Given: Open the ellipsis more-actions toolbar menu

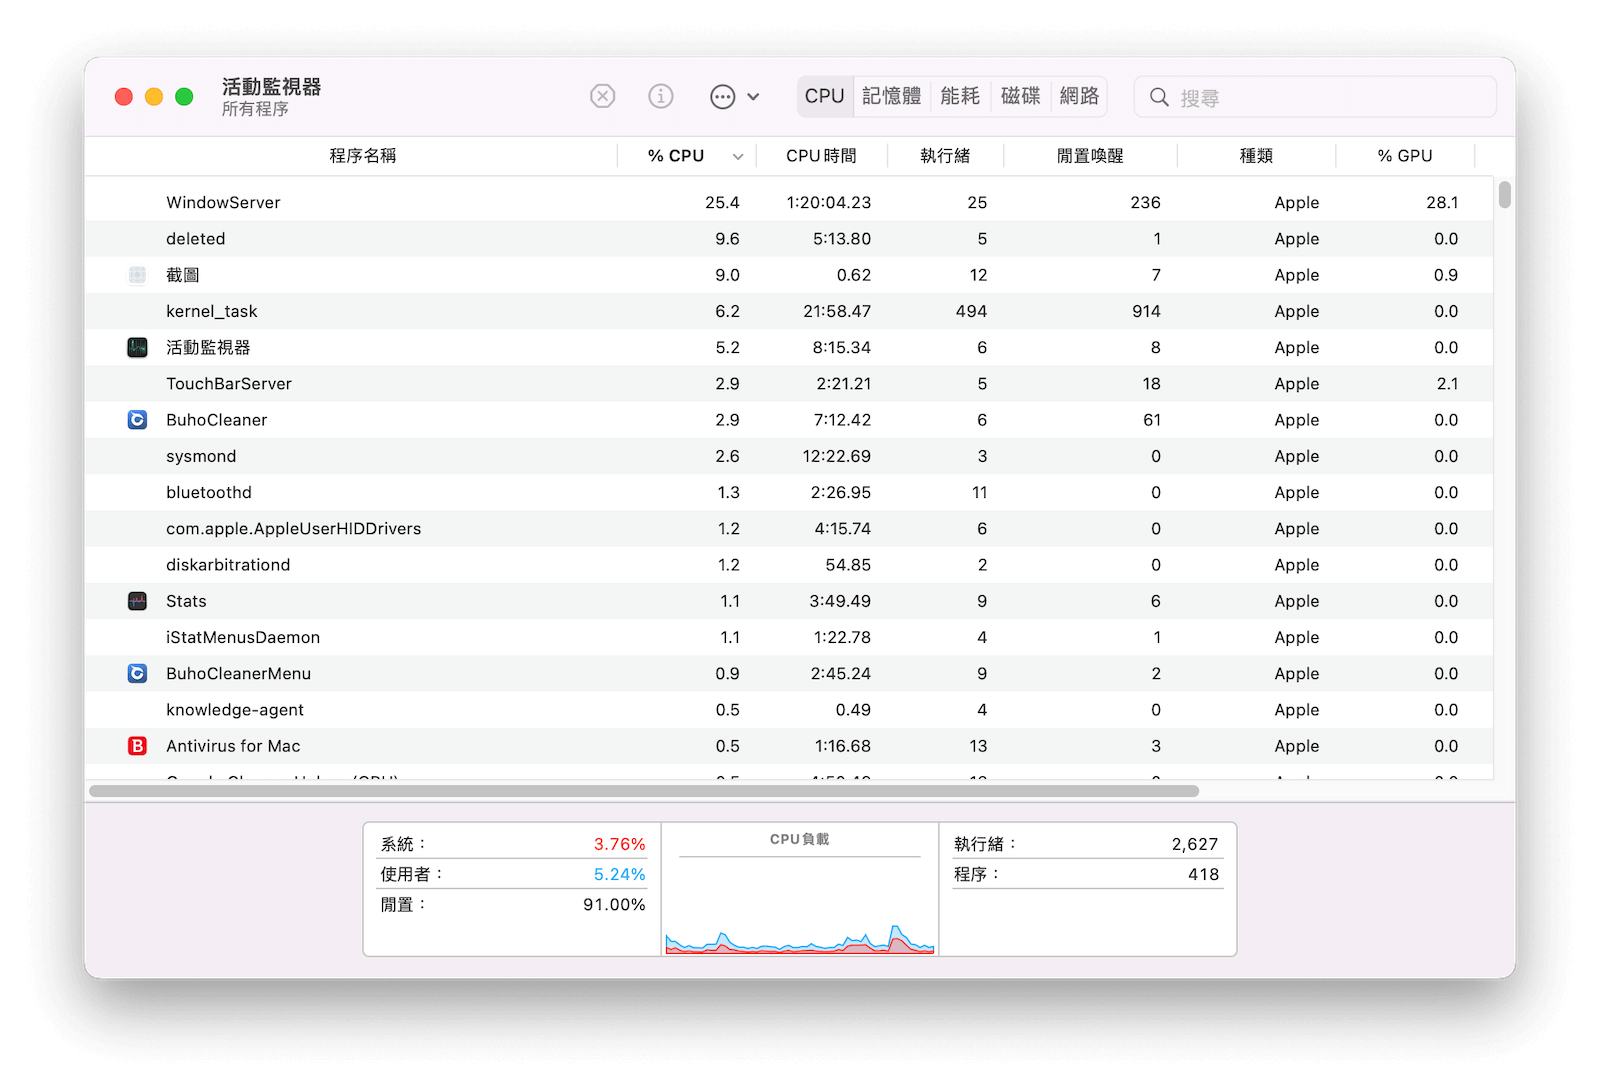Looking at the screenshot, I should coord(735,97).
